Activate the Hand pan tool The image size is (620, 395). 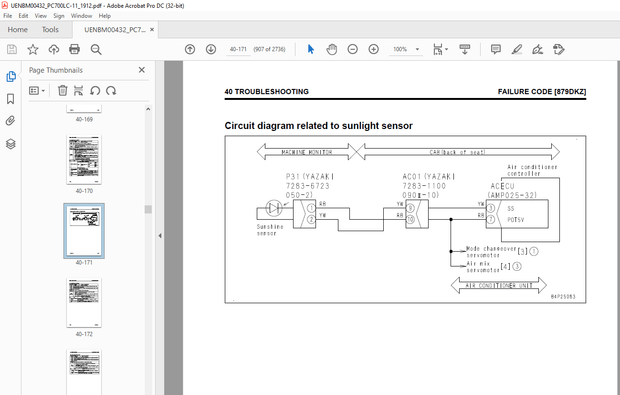click(x=331, y=49)
